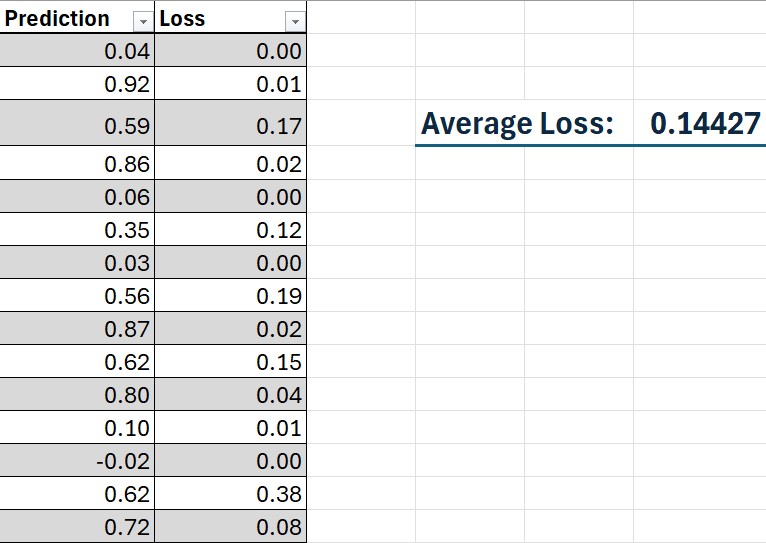Click prediction cell showing 0.72
This screenshot has height=543, width=766.
[x=78, y=527]
